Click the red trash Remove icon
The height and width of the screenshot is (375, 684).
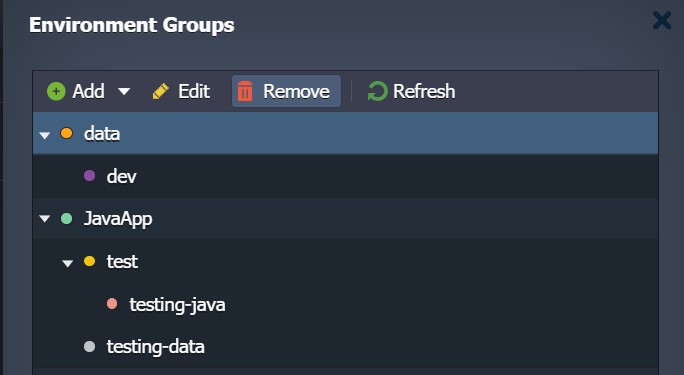tap(245, 91)
